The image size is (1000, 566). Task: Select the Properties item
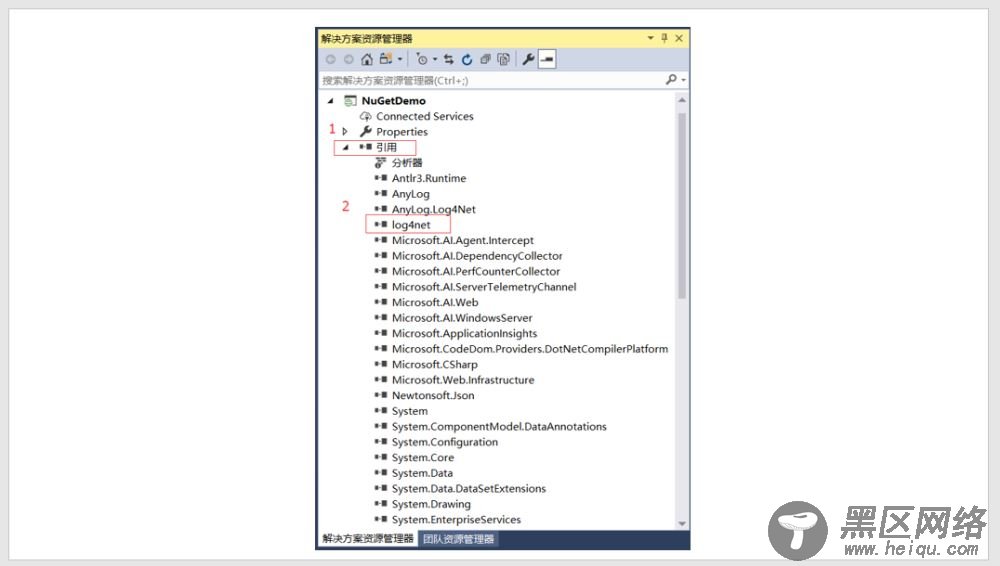402,132
